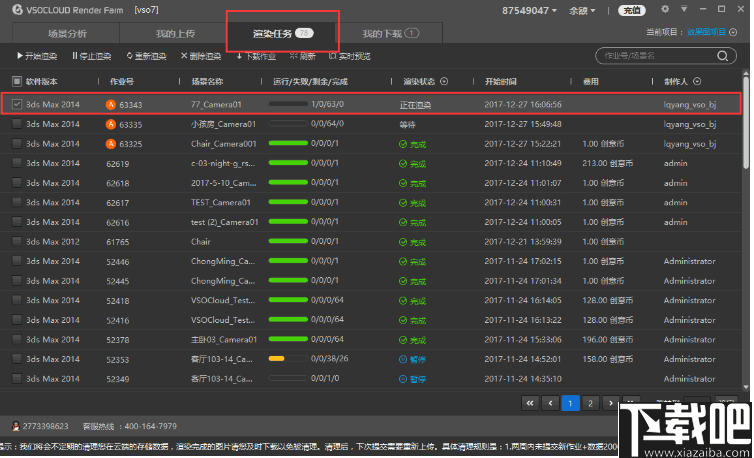Click the 停止渲染 (stop render) pause button

[91, 56]
